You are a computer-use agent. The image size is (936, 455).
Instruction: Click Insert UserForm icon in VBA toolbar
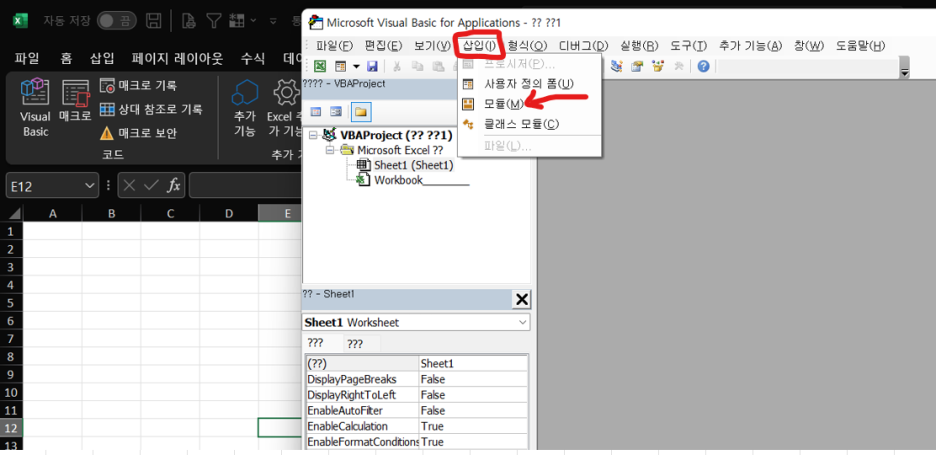tap(341, 66)
